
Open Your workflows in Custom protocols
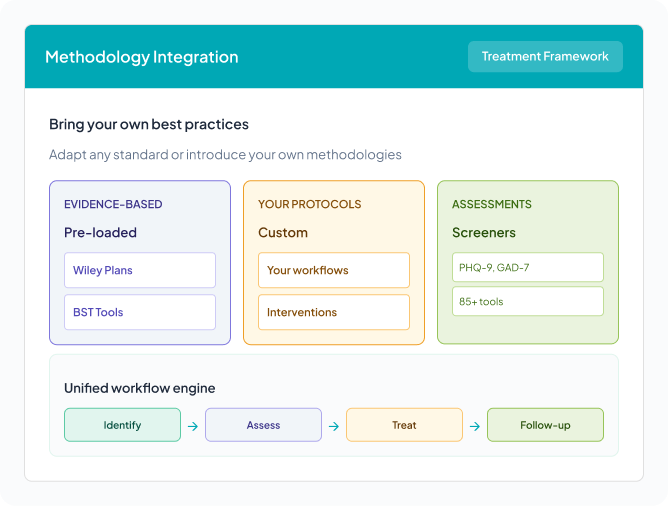[x=333, y=270]
